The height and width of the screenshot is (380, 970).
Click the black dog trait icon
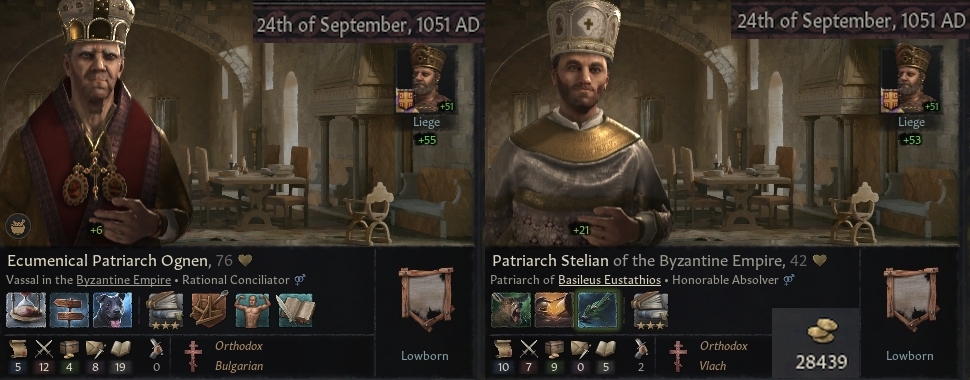point(113,310)
